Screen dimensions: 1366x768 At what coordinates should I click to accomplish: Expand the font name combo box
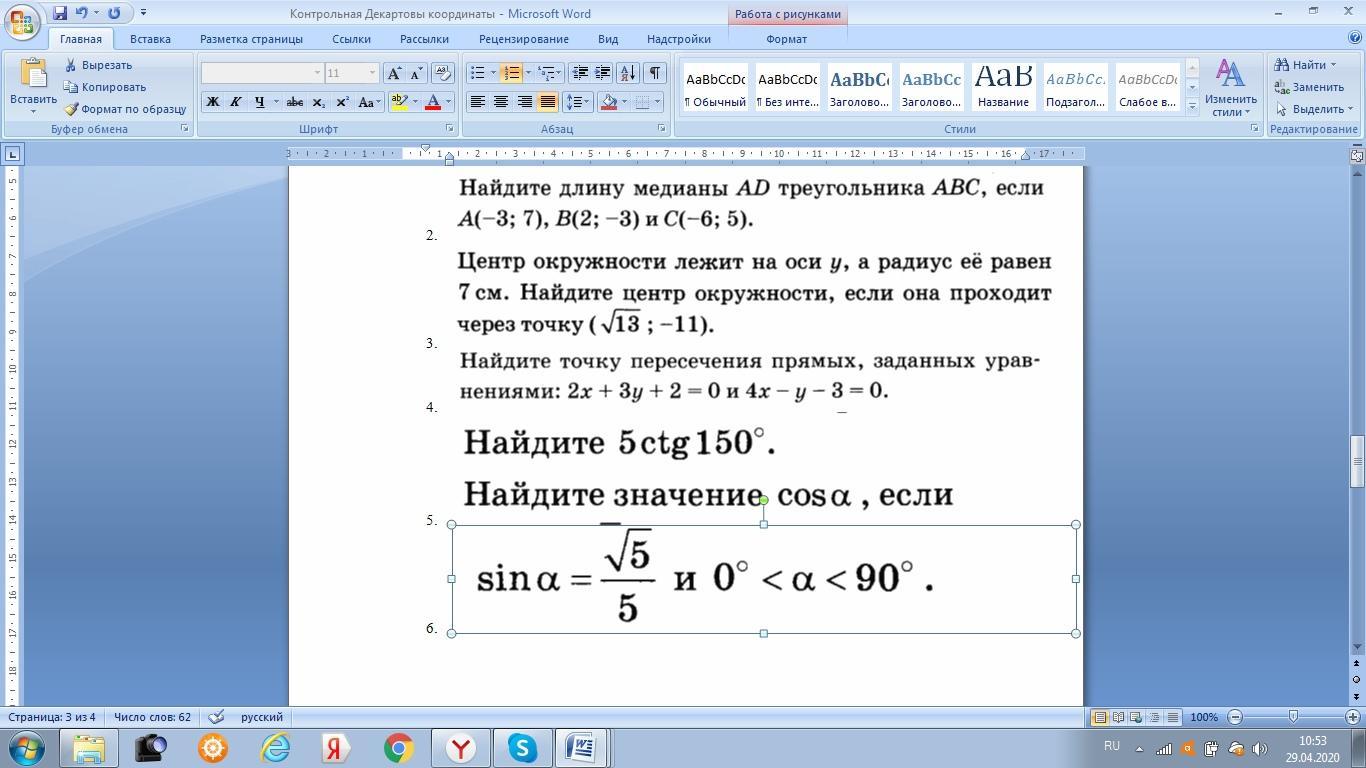pos(317,73)
